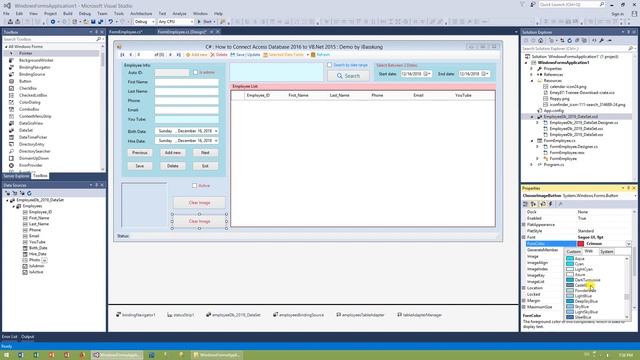Screen dimensions: 640x360
Task: Pick the ErrorProvider control in Toolbox
Action: tap(31, 165)
